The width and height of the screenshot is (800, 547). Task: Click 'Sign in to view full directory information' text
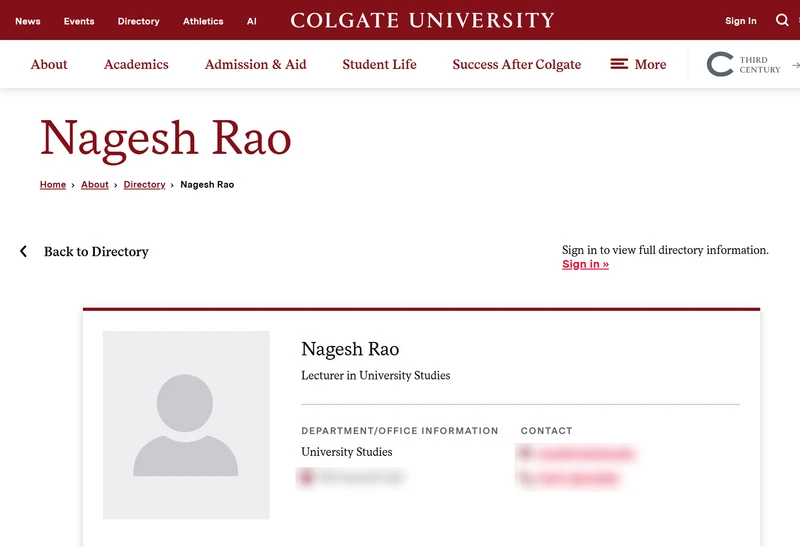(665, 250)
